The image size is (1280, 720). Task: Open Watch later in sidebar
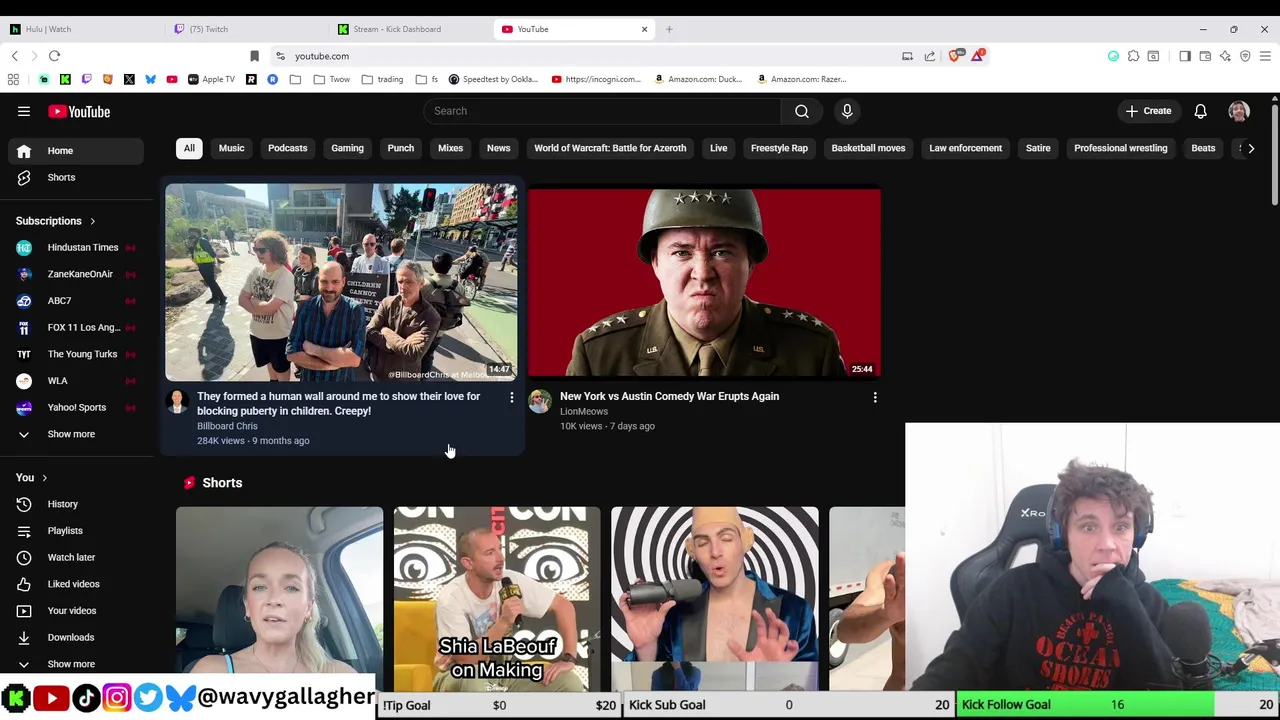pos(76,557)
